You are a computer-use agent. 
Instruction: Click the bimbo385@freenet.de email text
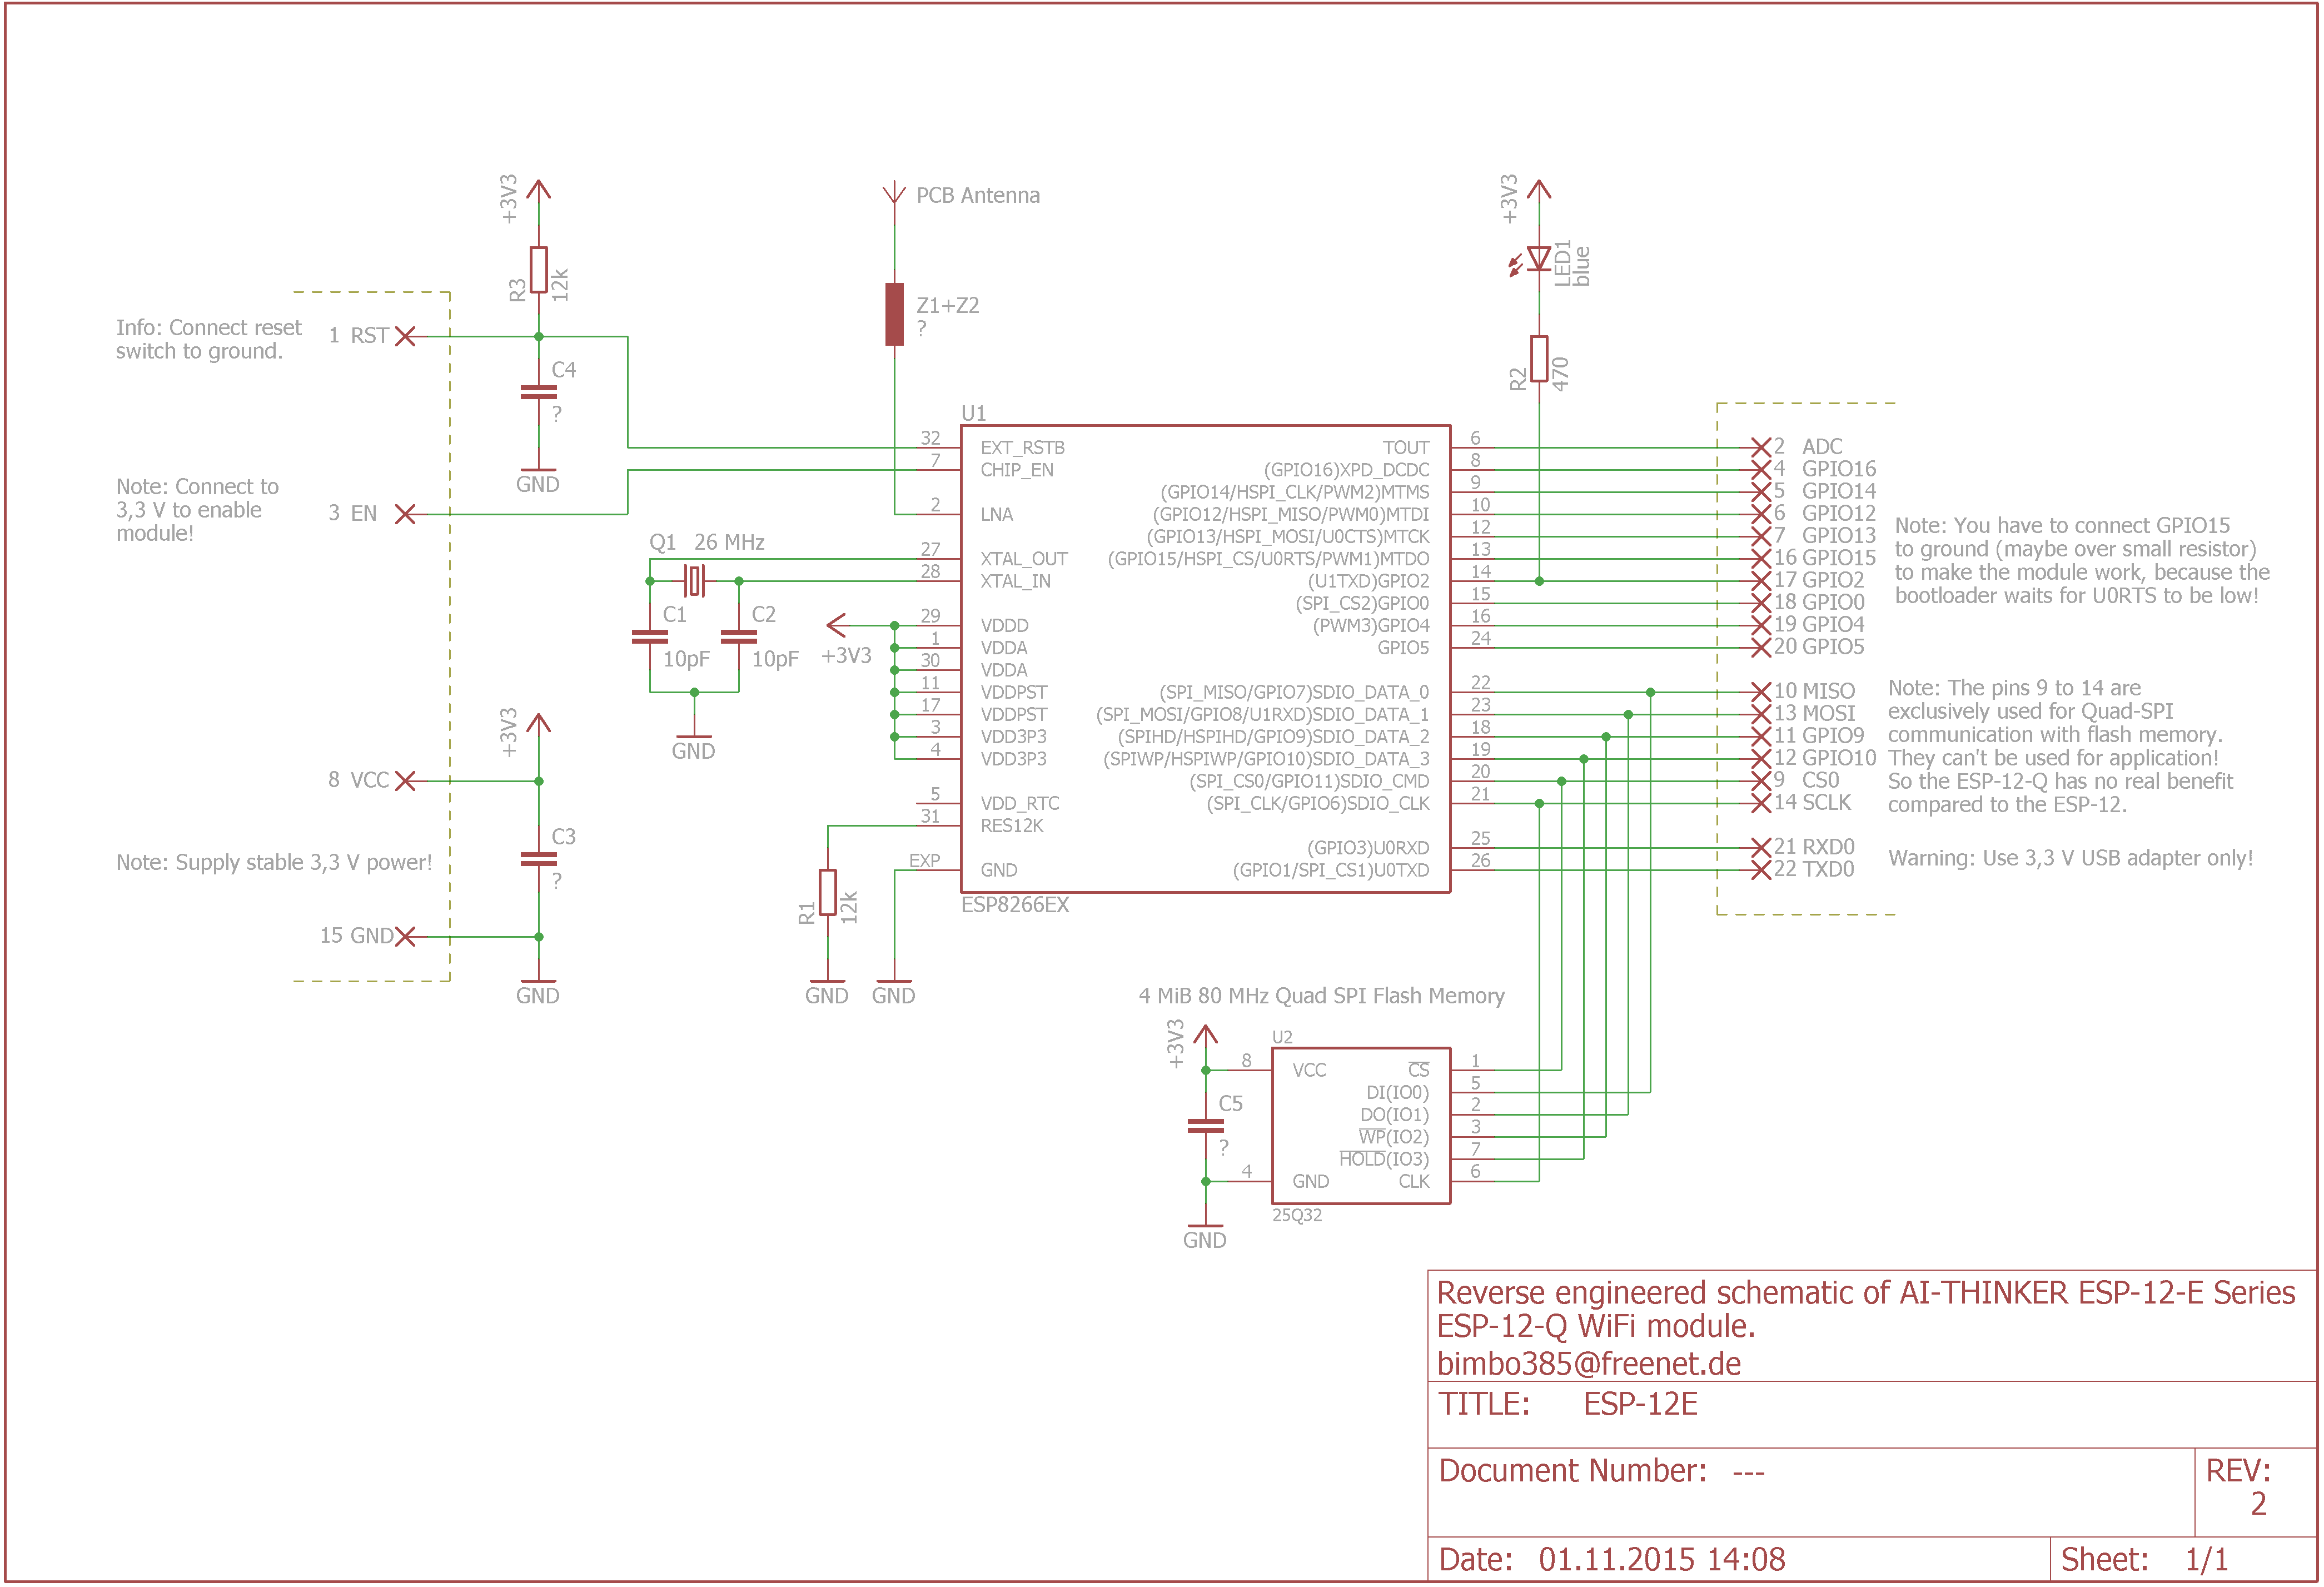click(1588, 1363)
